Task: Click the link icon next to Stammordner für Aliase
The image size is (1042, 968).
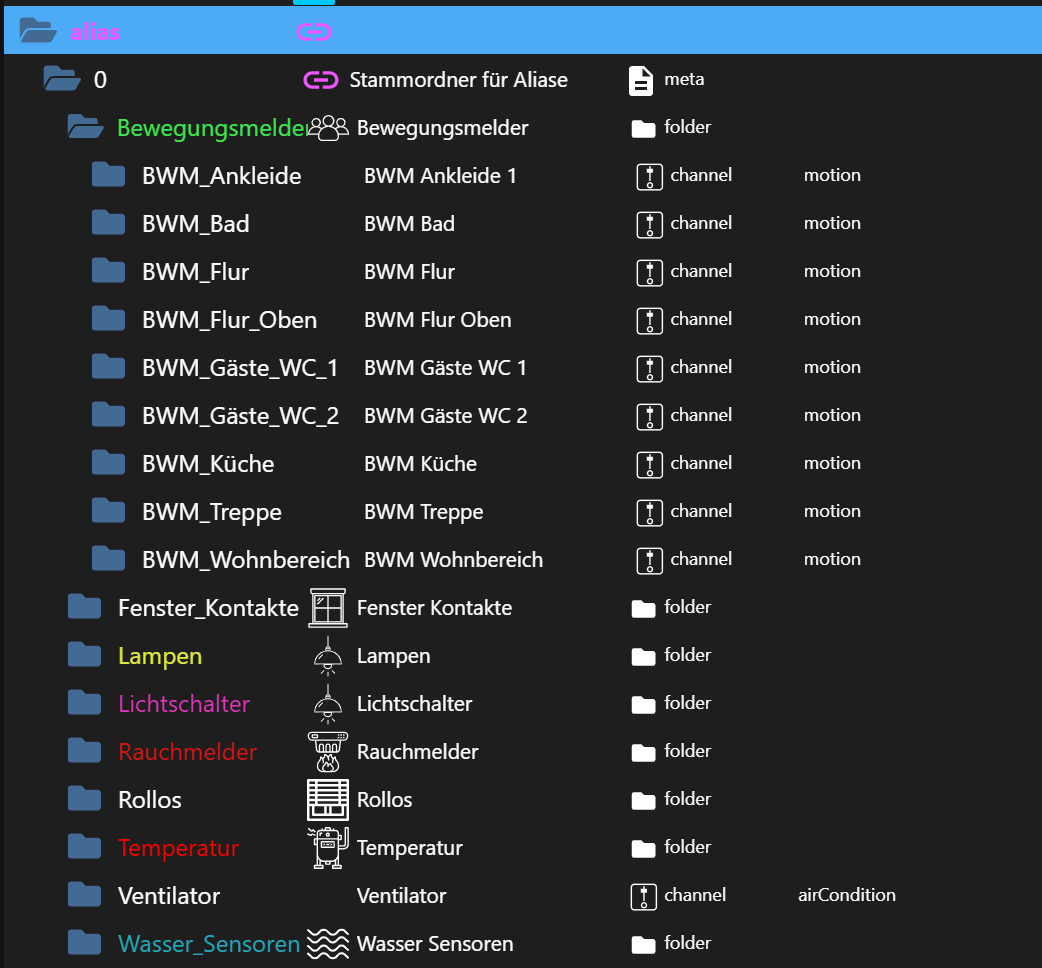Action: [x=321, y=79]
